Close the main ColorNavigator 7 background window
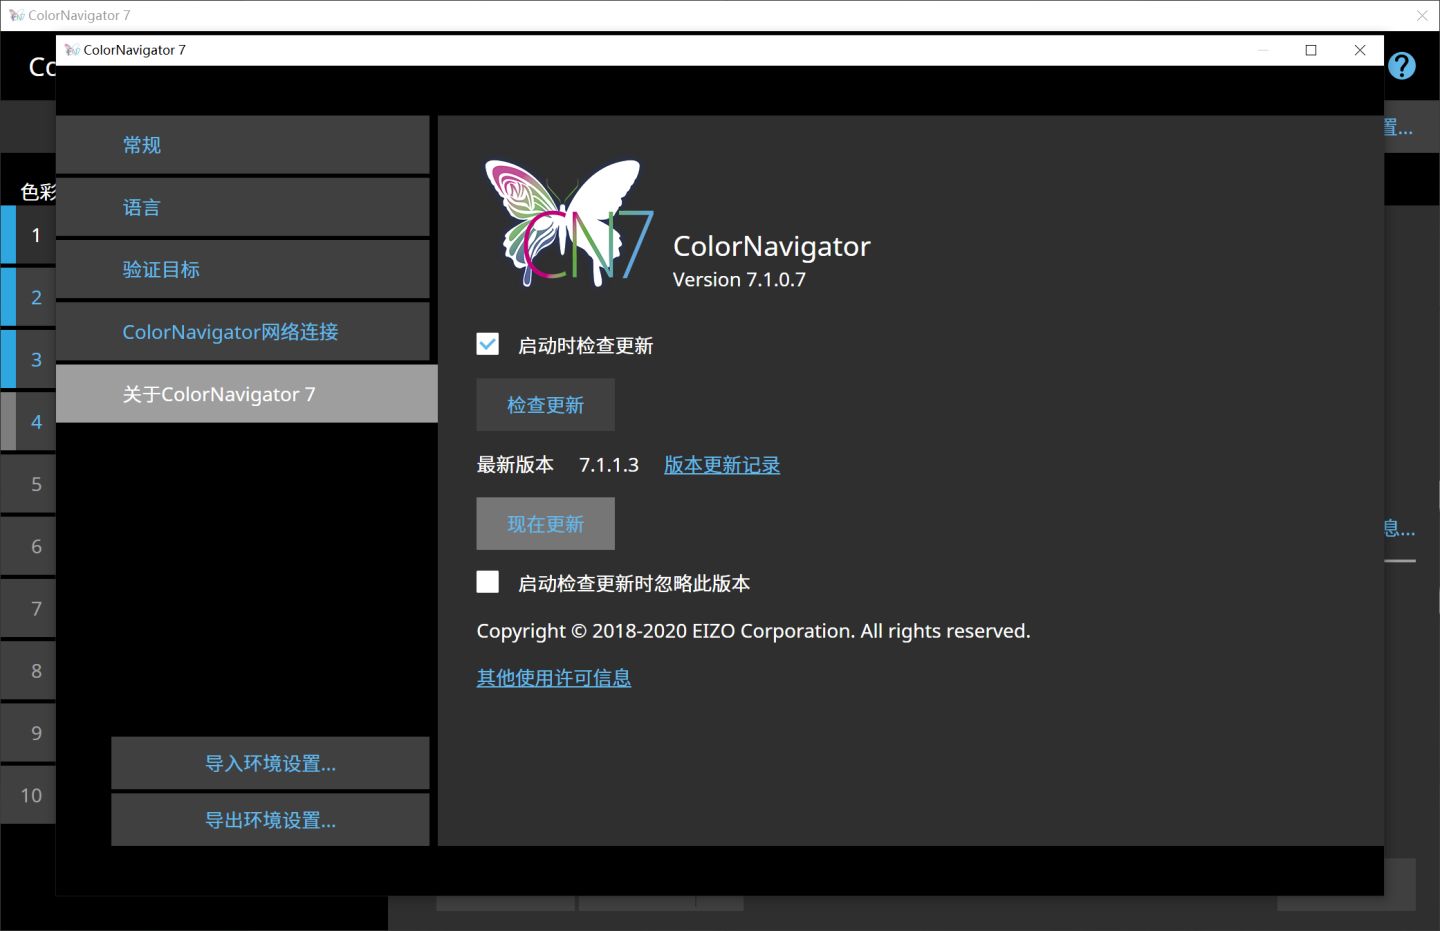 [1422, 15]
